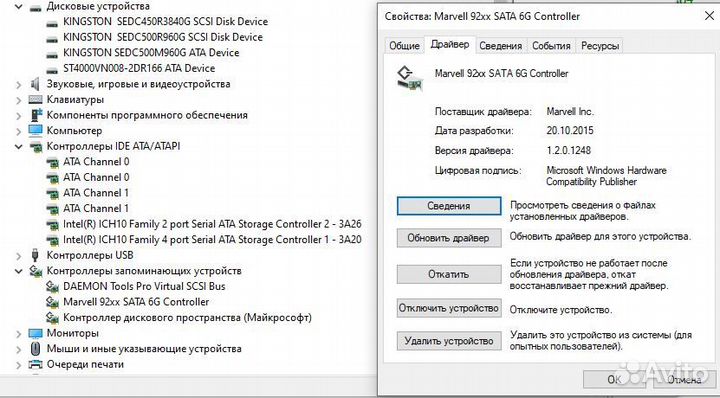The width and height of the screenshot is (720, 398).
Task: Click the Marvell device icon in properties dialog
Action: pyautogui.click(x=410, y=78)
